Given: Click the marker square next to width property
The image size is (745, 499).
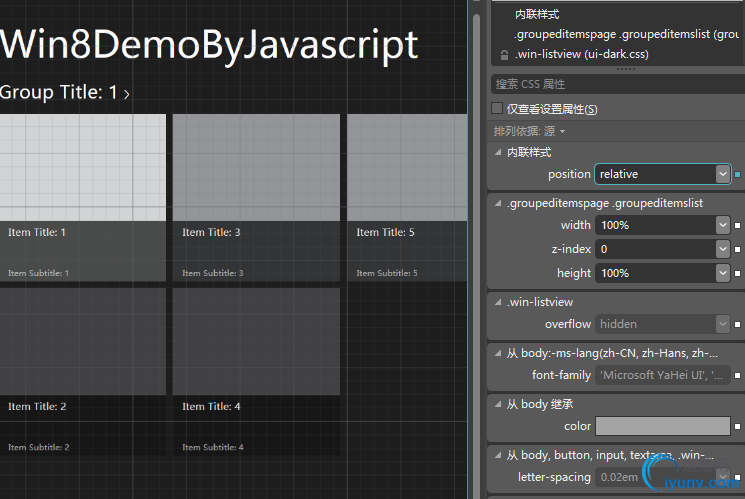Looking at the screenshot, I should (x=738, y=225).
